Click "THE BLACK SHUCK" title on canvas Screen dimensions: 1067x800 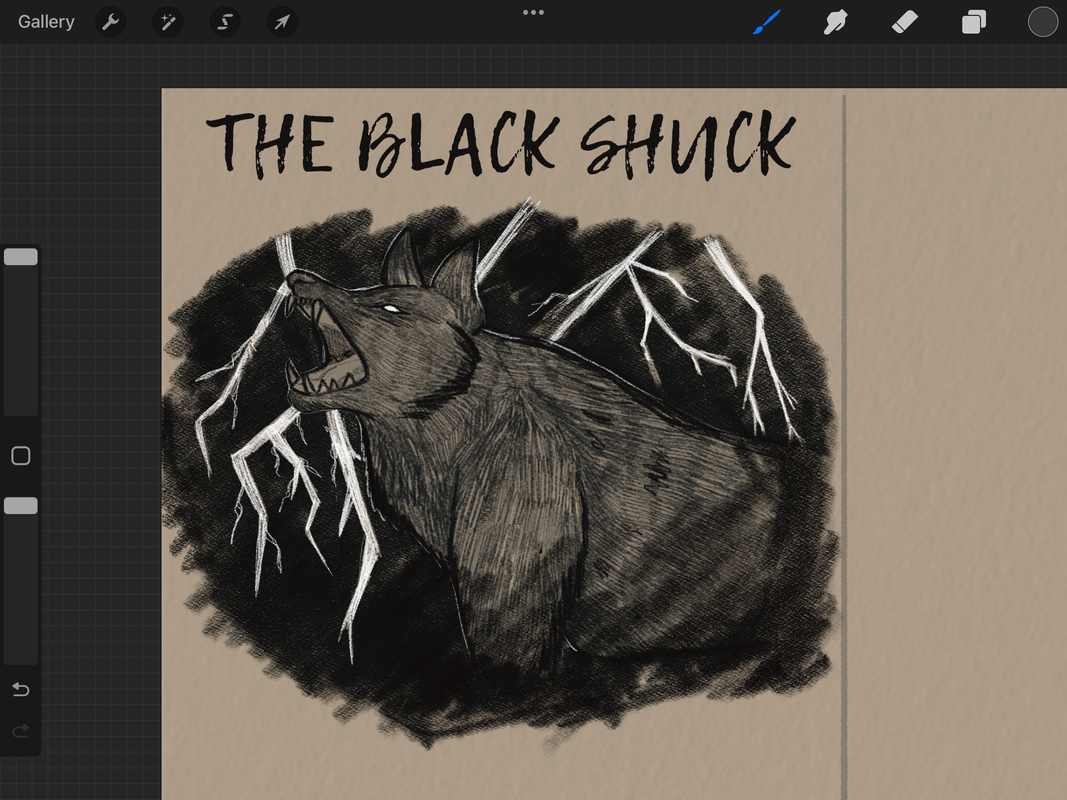[502, 146]
